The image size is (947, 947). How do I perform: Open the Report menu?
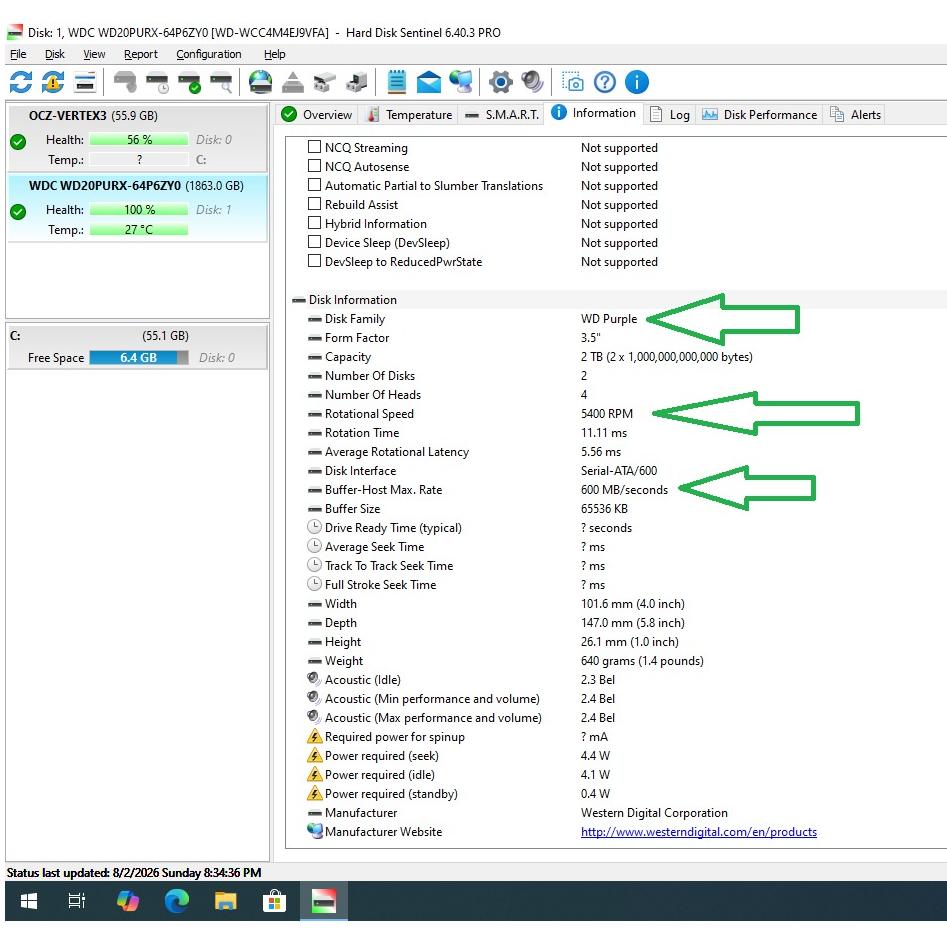click(x=141, y=54)
